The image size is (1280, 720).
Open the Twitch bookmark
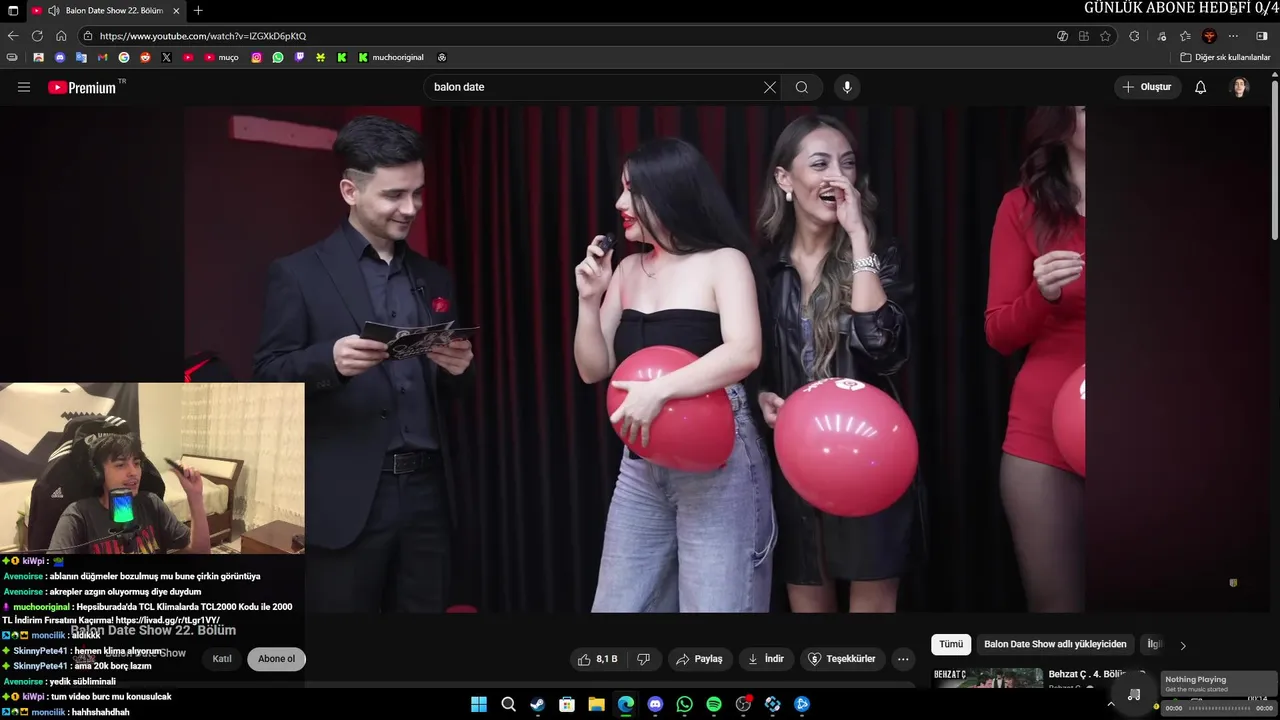tap(299, 58)
